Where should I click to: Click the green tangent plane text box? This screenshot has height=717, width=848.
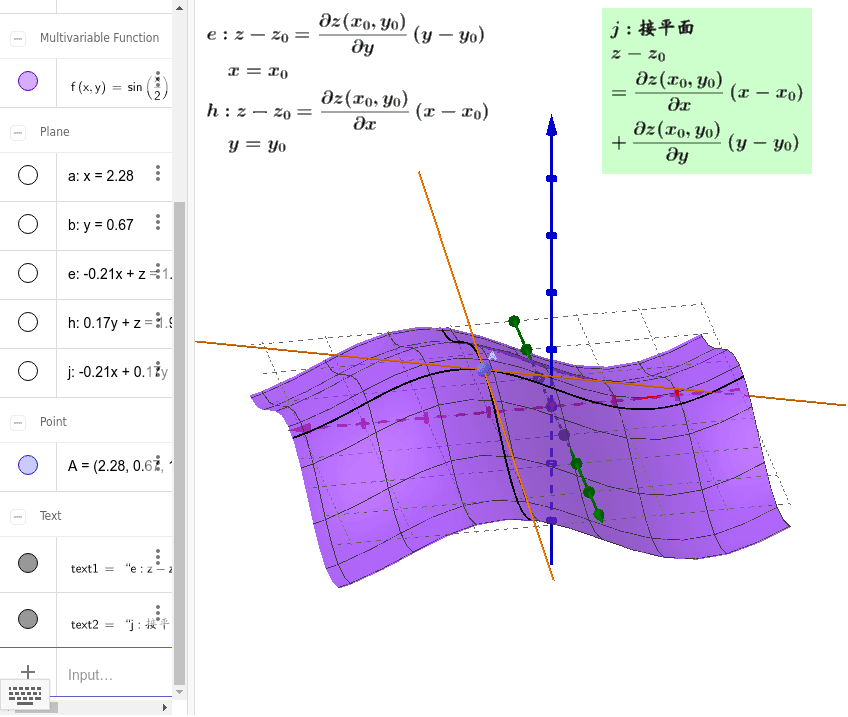point(706,90)
